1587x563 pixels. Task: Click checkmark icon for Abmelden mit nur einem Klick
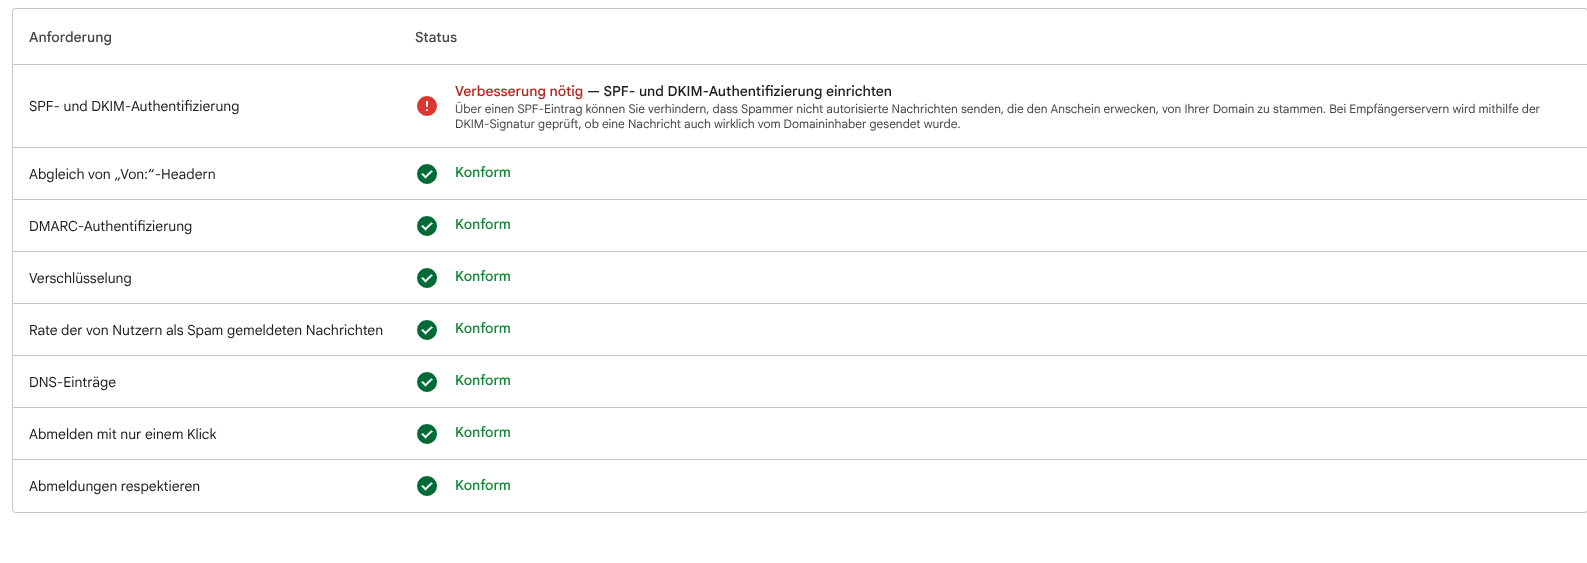pos(427,434)
